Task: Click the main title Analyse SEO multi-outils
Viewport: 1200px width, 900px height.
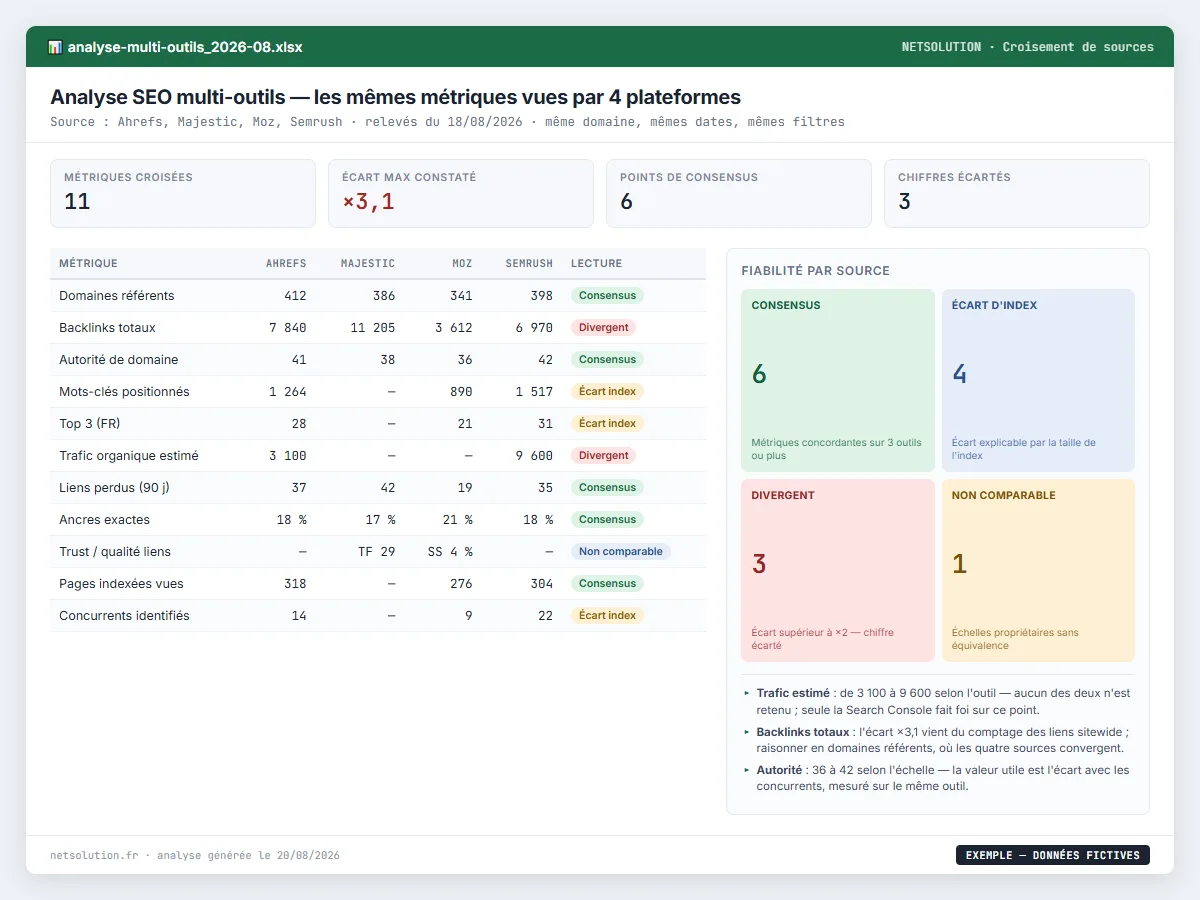Action: (x=395, y=97)
